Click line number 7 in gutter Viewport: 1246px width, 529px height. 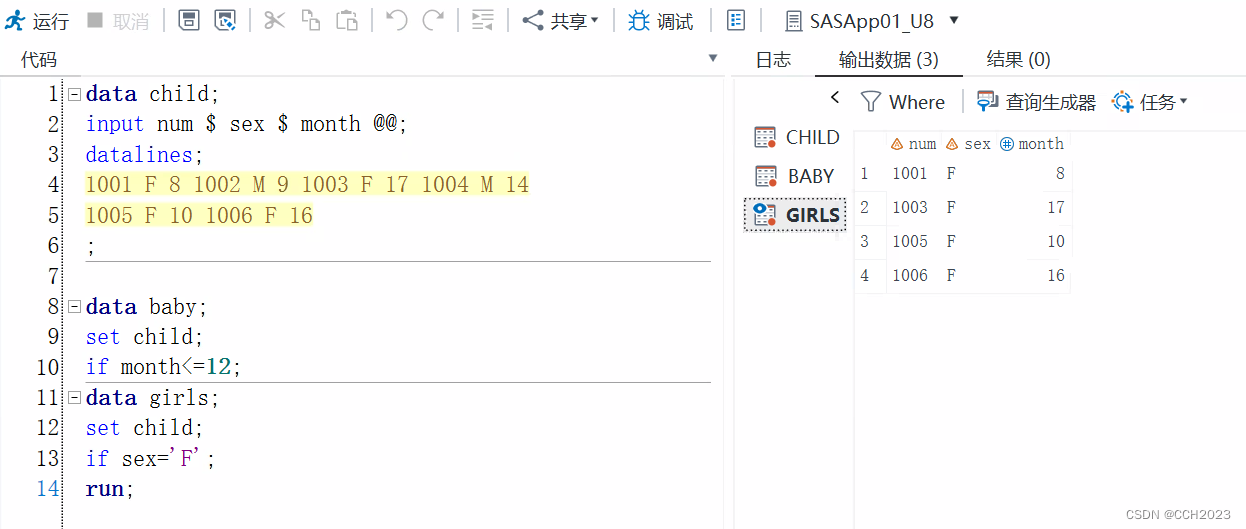(52, 276)
